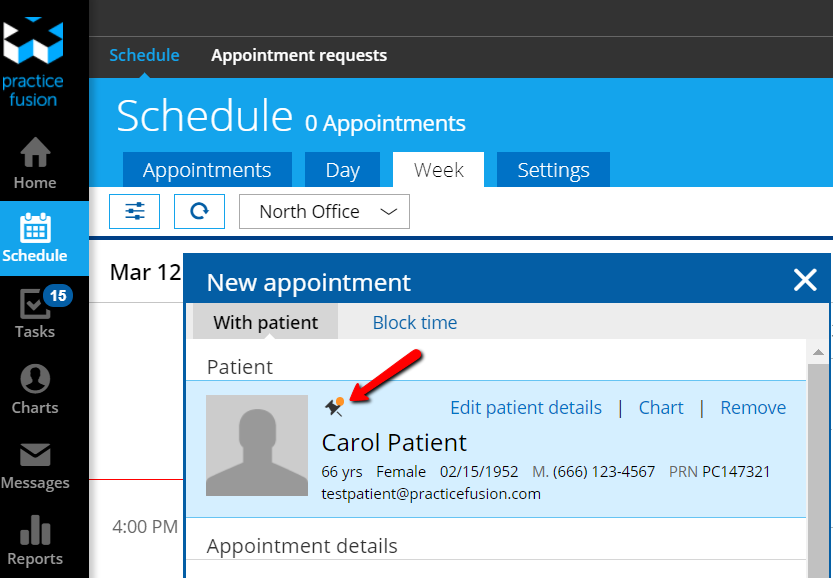Select the Day schedule tab
Viewport: 833px width, 578px height.
[x=342, y=170]
